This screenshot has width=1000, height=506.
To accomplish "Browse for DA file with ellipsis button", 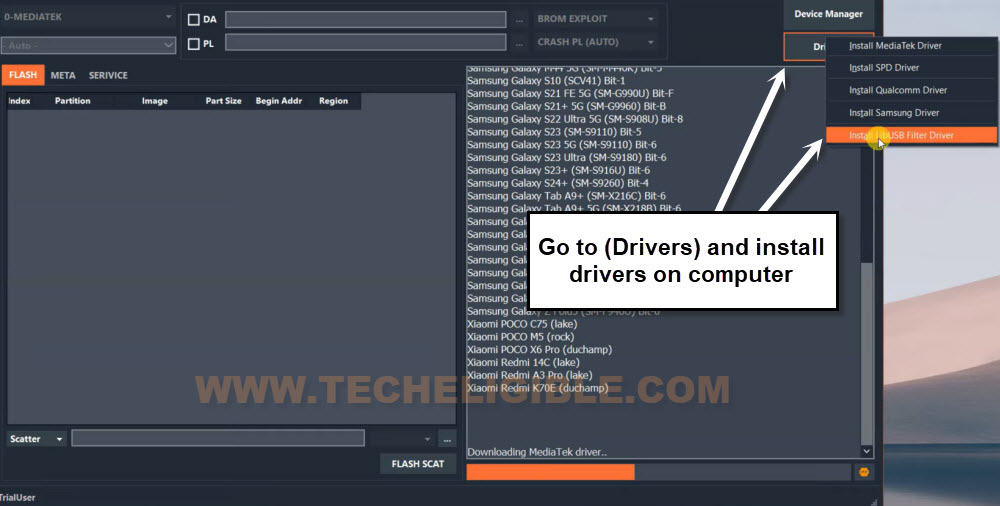I will coord(519,20).
